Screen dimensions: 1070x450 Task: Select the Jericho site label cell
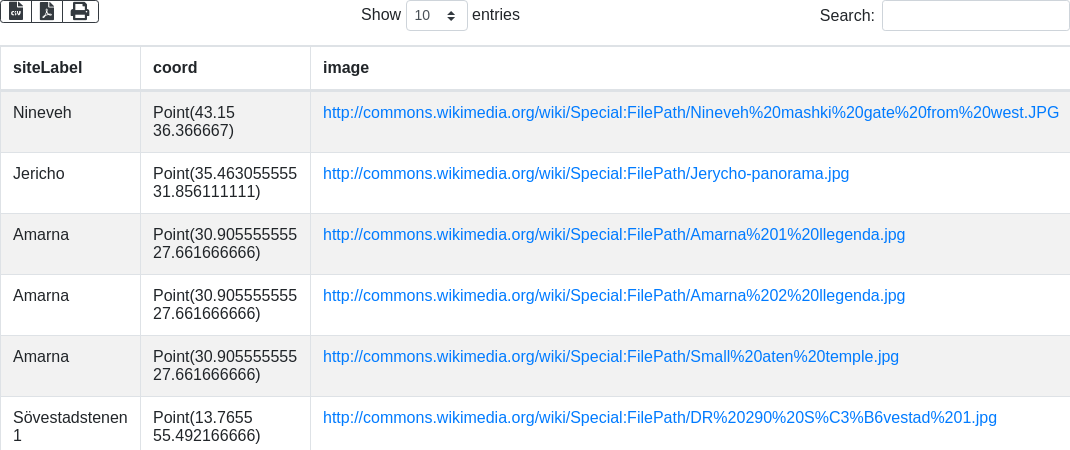coord(39,174)
